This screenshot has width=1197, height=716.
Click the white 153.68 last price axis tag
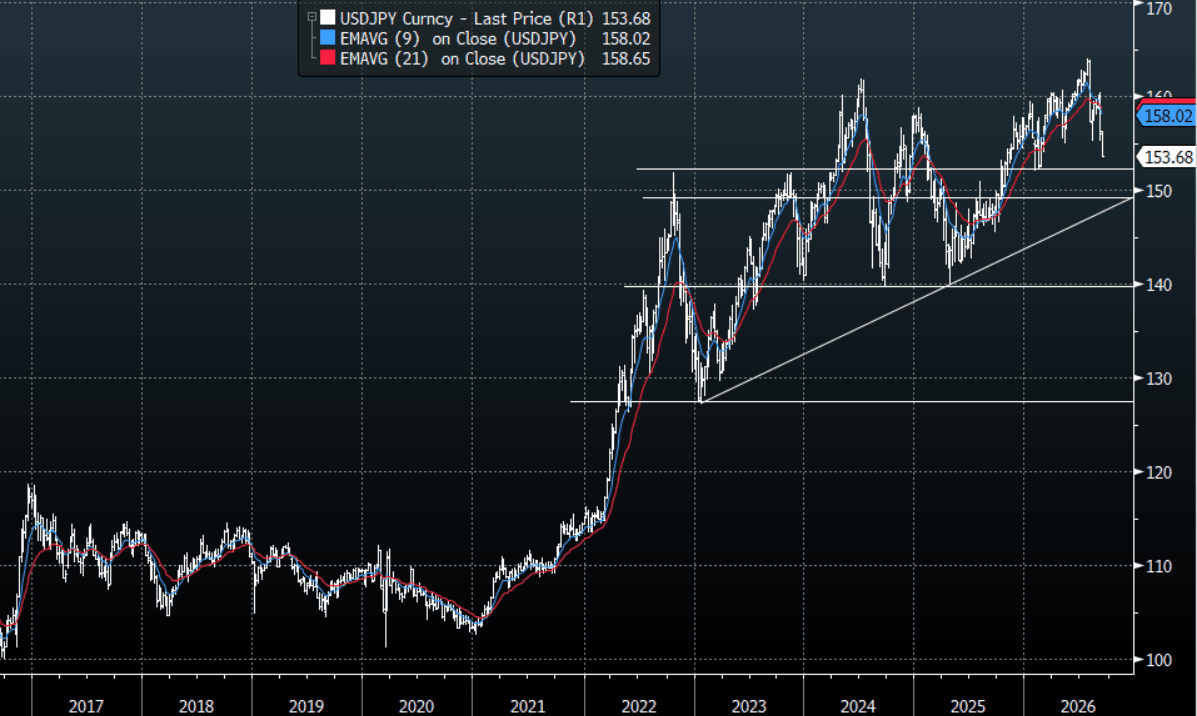point(1166,157)
